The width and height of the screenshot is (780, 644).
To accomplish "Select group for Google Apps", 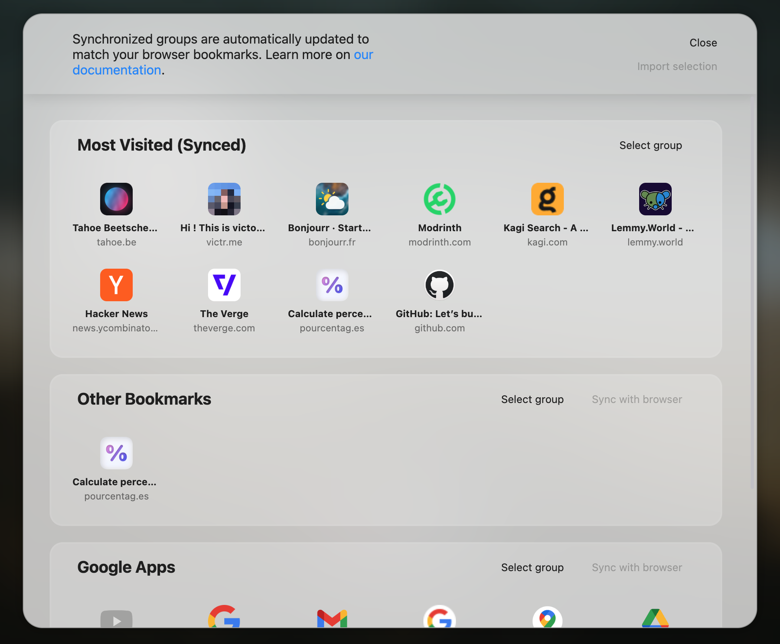I will click(x=532, y=567).
